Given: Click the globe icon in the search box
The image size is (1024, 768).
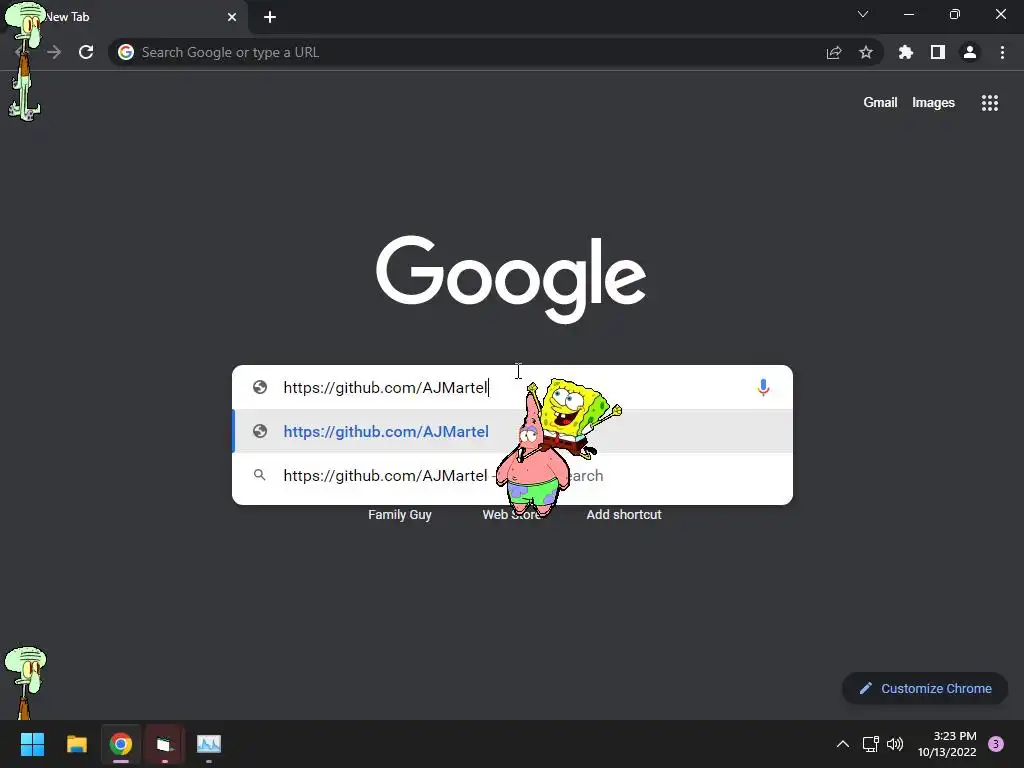Looking at the screenshot, I should click(x=260, y=387).
